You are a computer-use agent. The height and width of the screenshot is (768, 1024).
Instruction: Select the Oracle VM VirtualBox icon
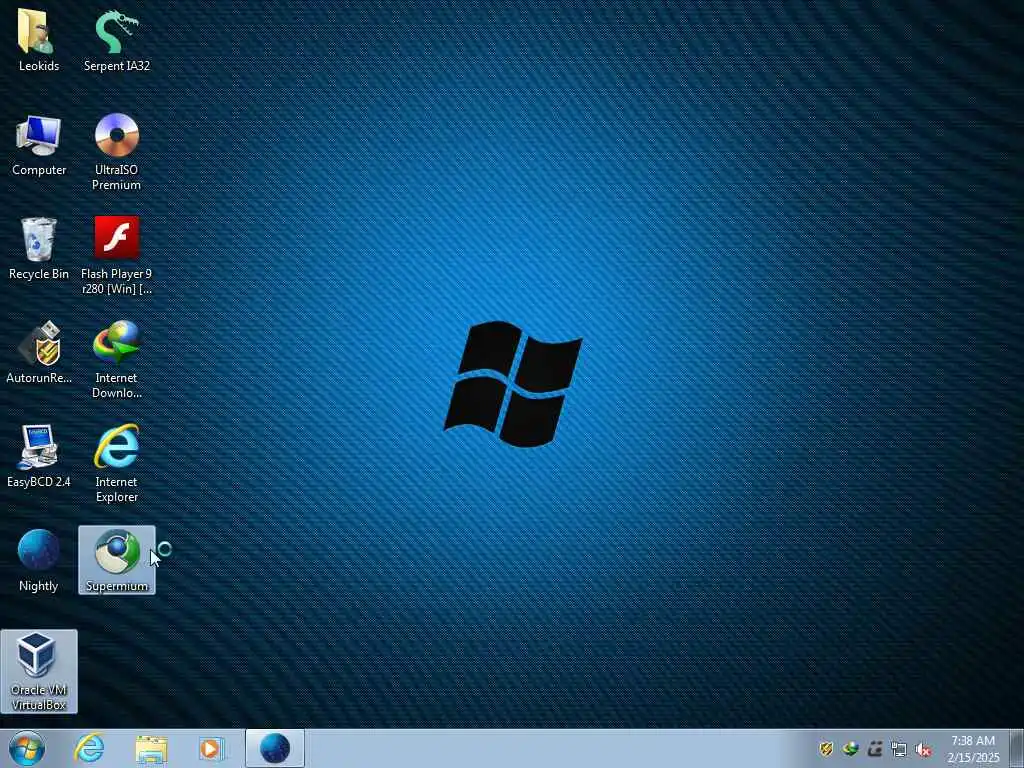[39, 671]
